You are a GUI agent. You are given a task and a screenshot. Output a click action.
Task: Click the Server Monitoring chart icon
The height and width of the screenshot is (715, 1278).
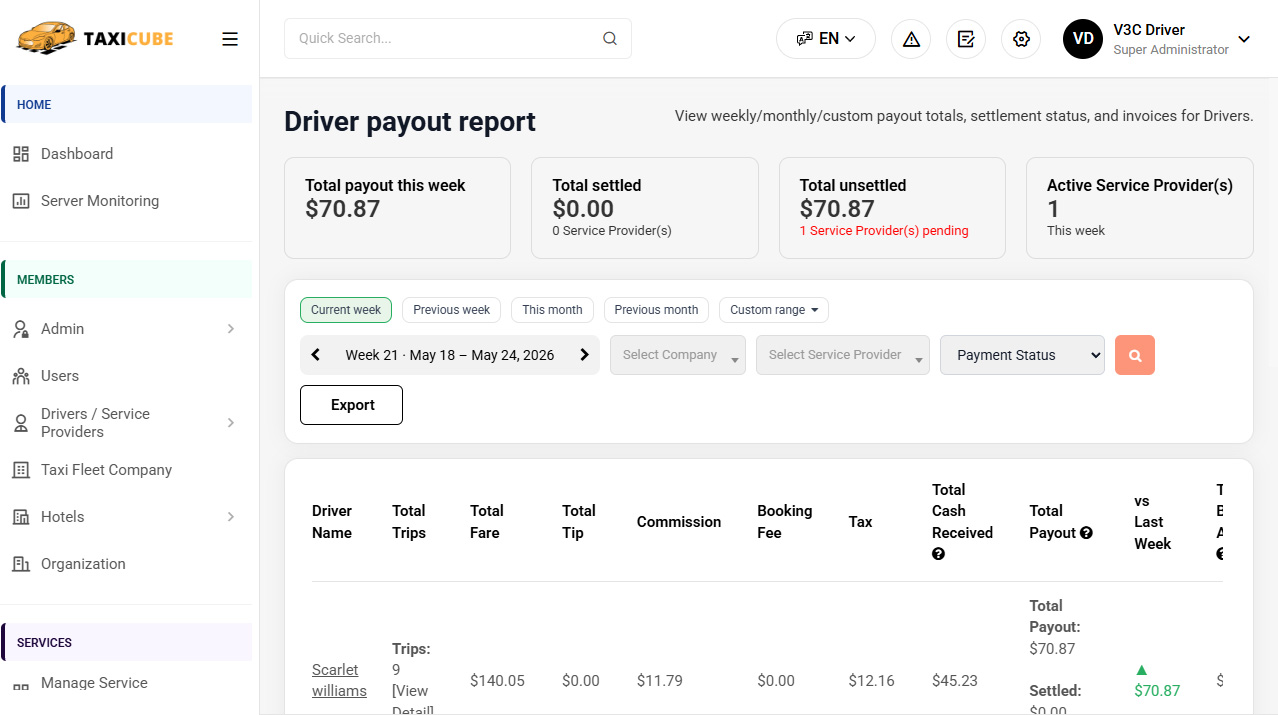21,201
